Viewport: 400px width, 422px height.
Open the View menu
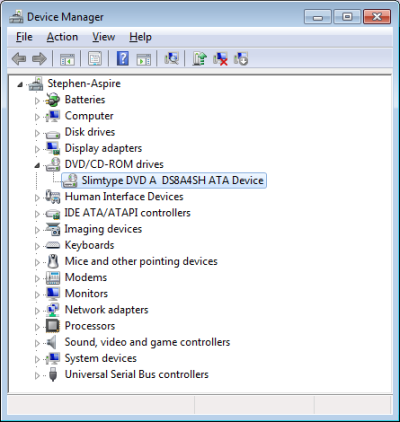104,37
